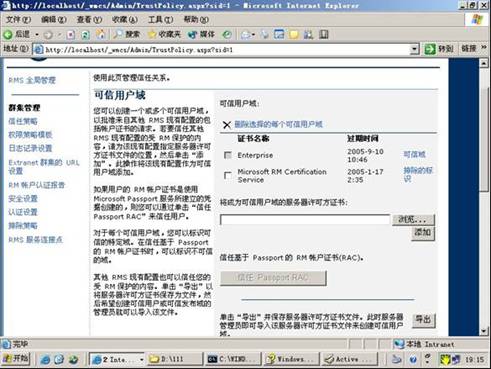Viewport: 491px width, 369px height.
Task: Click the 浏览... browse button
Action: pyautogui.click(x=413, y=219)
